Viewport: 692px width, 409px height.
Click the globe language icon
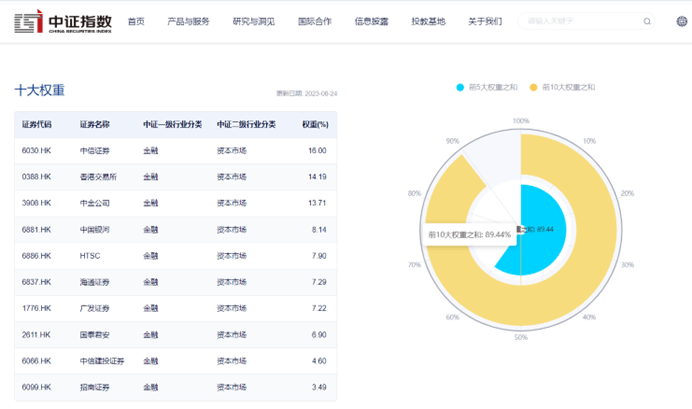point(682,21)
